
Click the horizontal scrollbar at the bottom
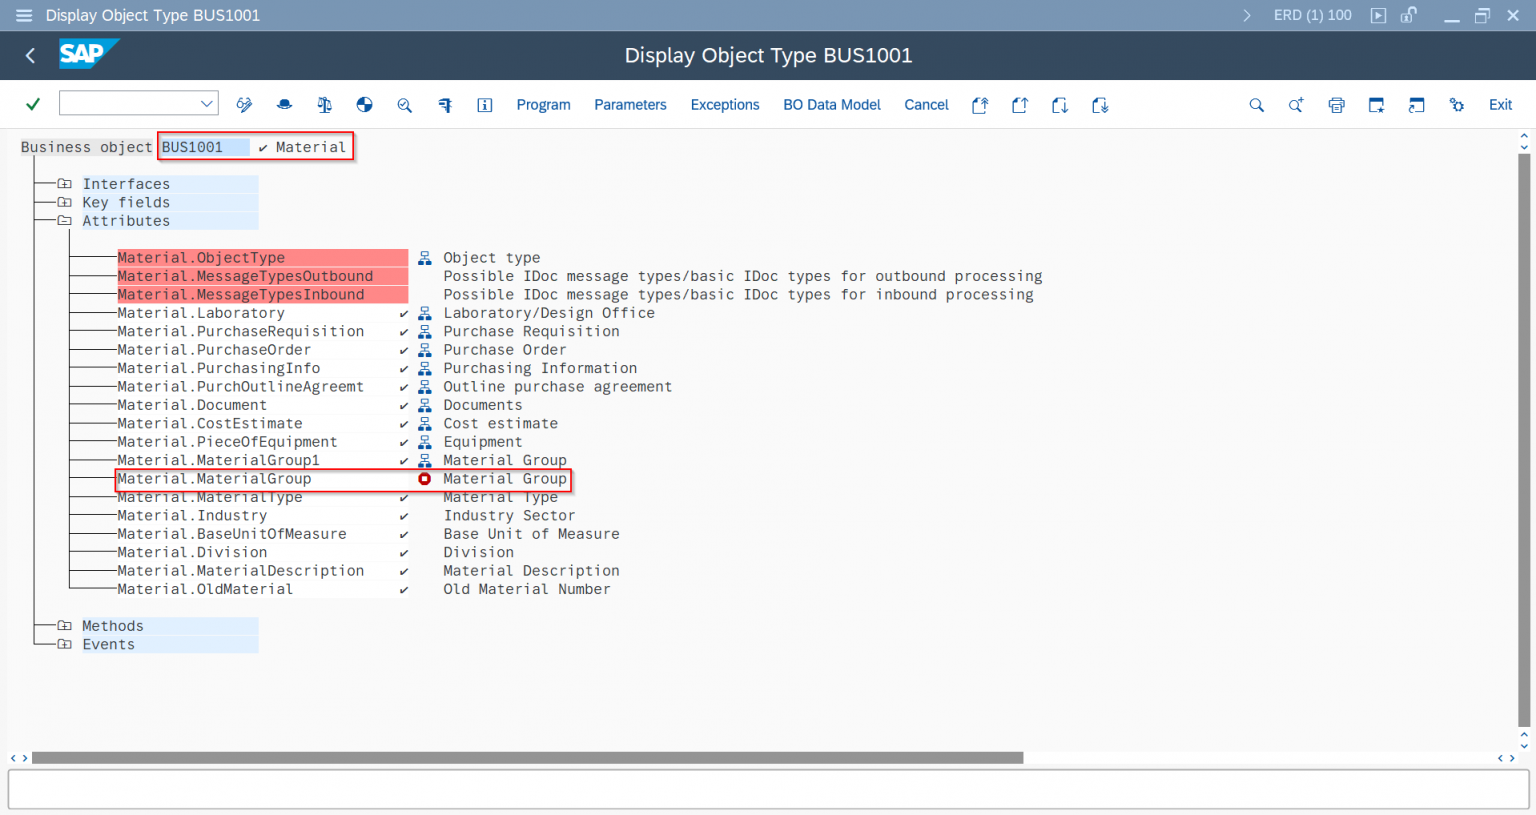[x=527, y=758]
